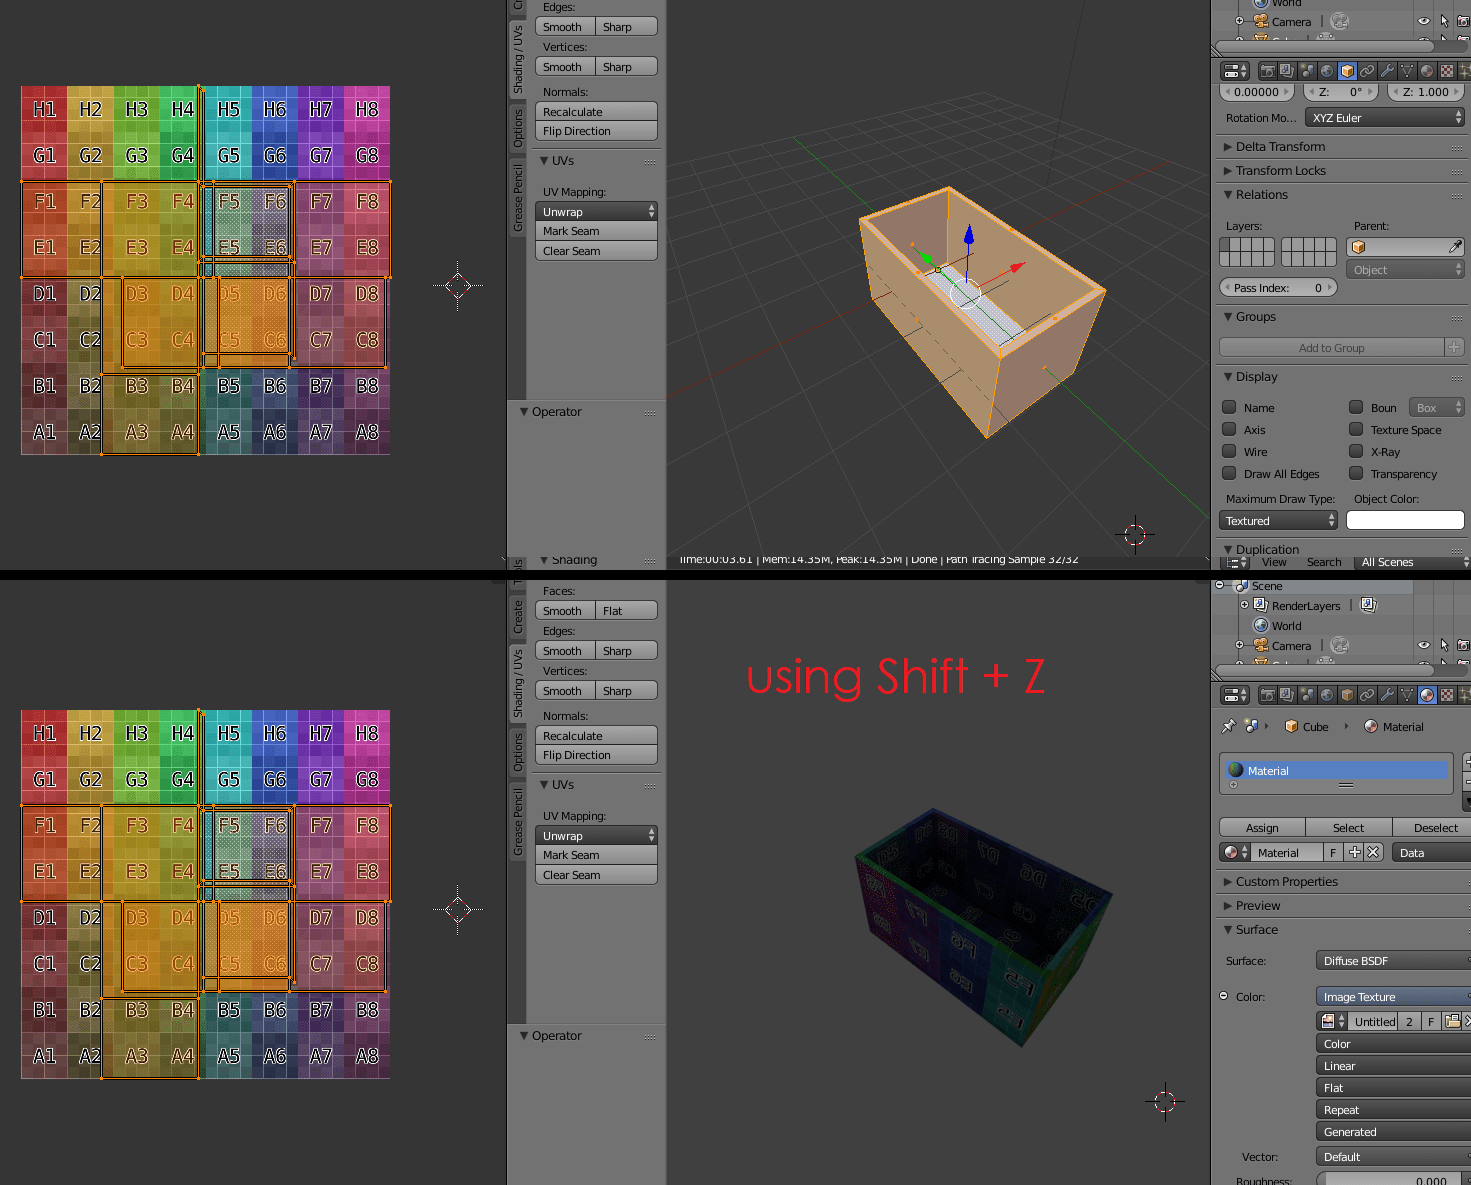Click the X icon to unlink Material datablock
This screenshot has height=1185, width=1471.
(1373, 852)
